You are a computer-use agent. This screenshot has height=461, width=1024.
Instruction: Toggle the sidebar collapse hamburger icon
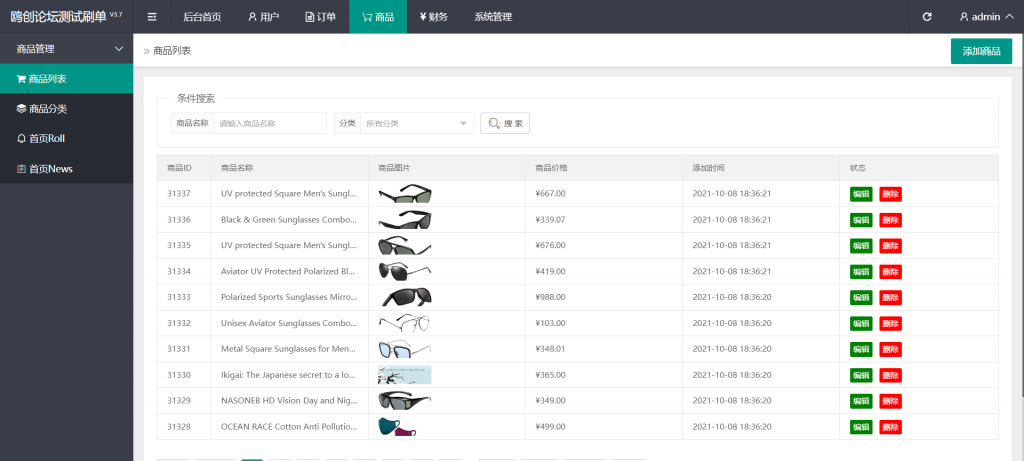(x=152, y=17)
